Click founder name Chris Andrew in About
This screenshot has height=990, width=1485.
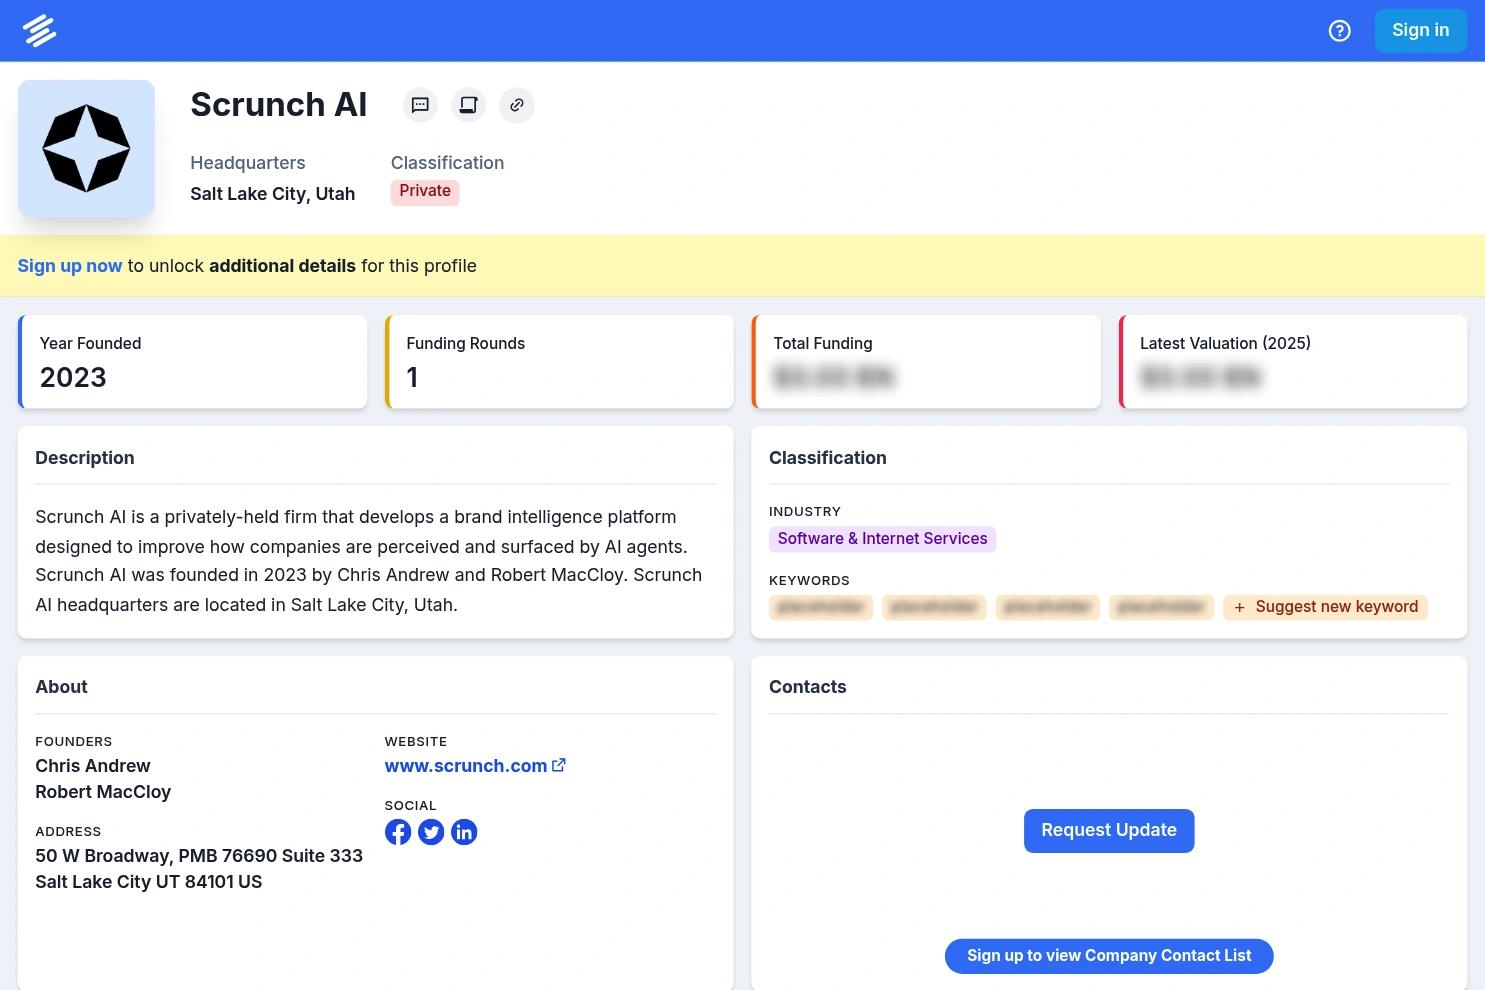(x=93, y=766)
